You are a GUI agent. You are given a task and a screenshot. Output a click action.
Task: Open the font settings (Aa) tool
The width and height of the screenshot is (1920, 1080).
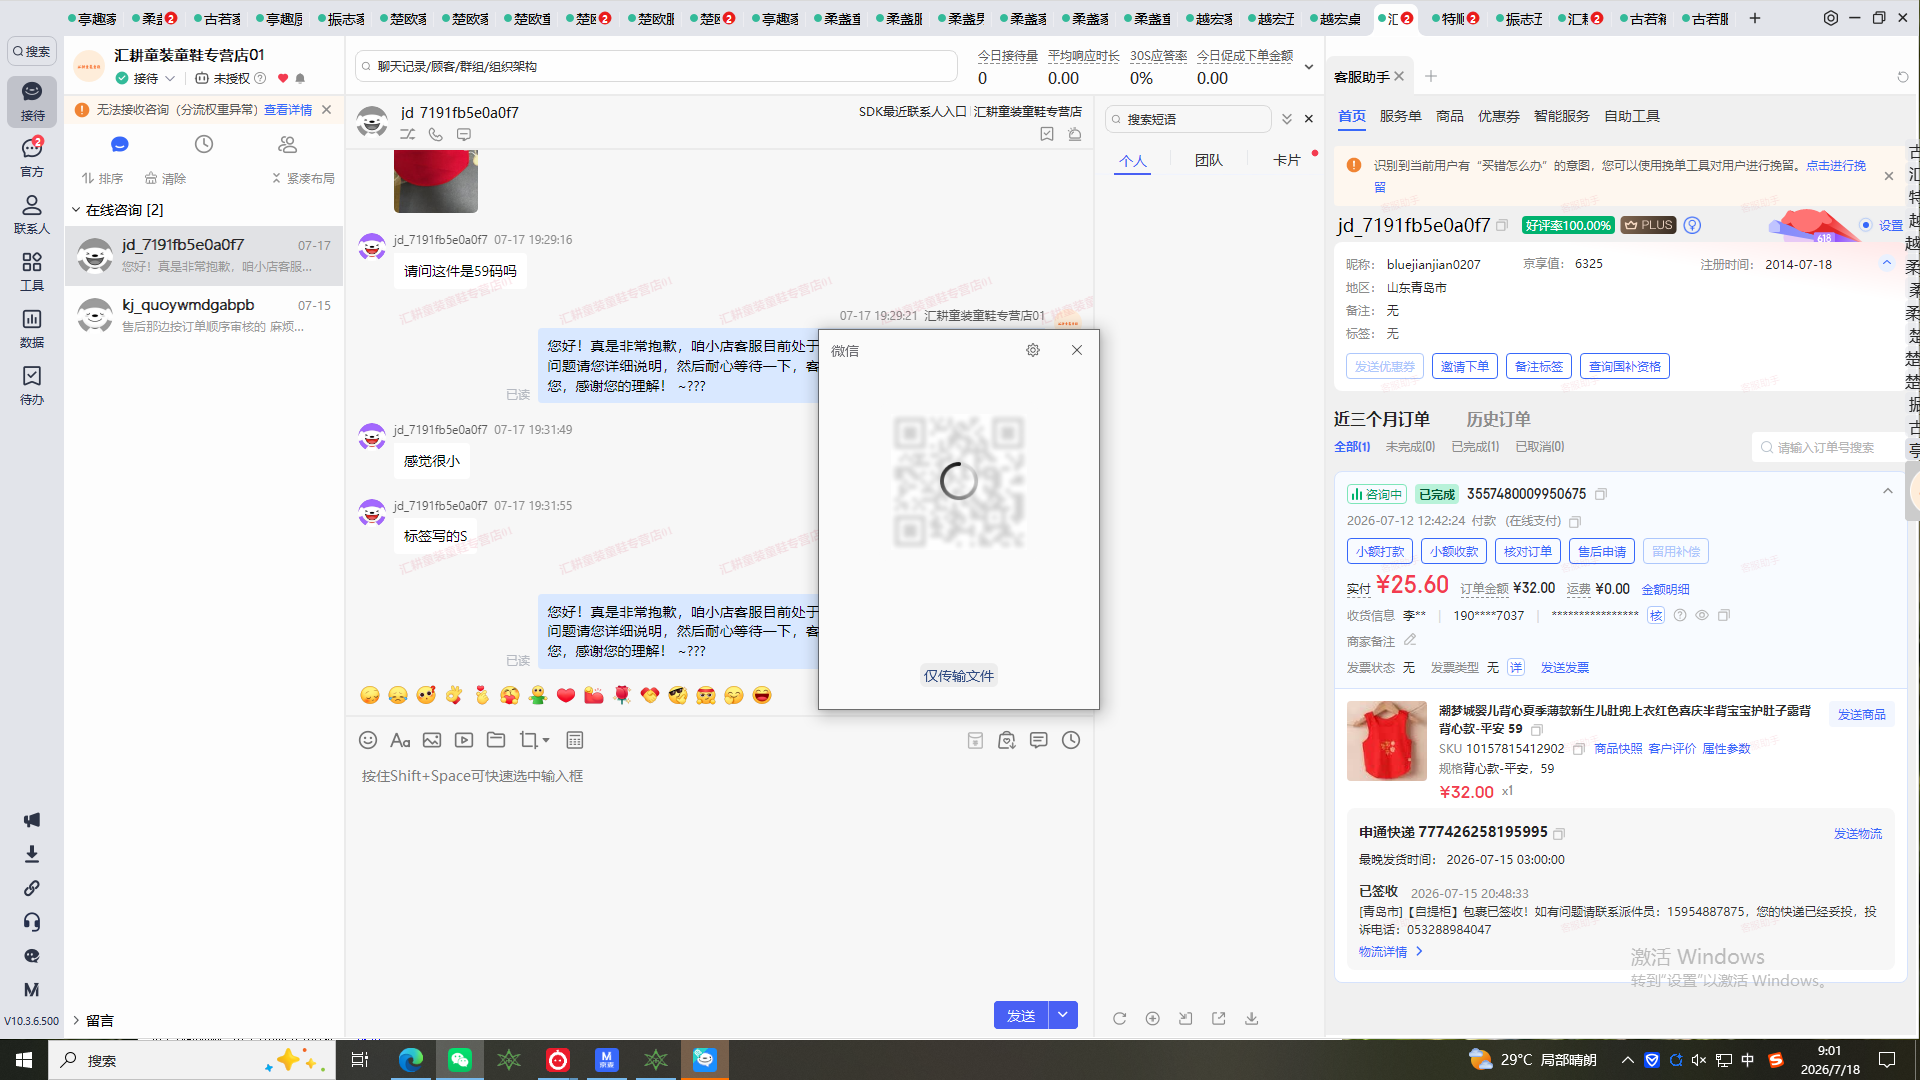tap(400, 740)
